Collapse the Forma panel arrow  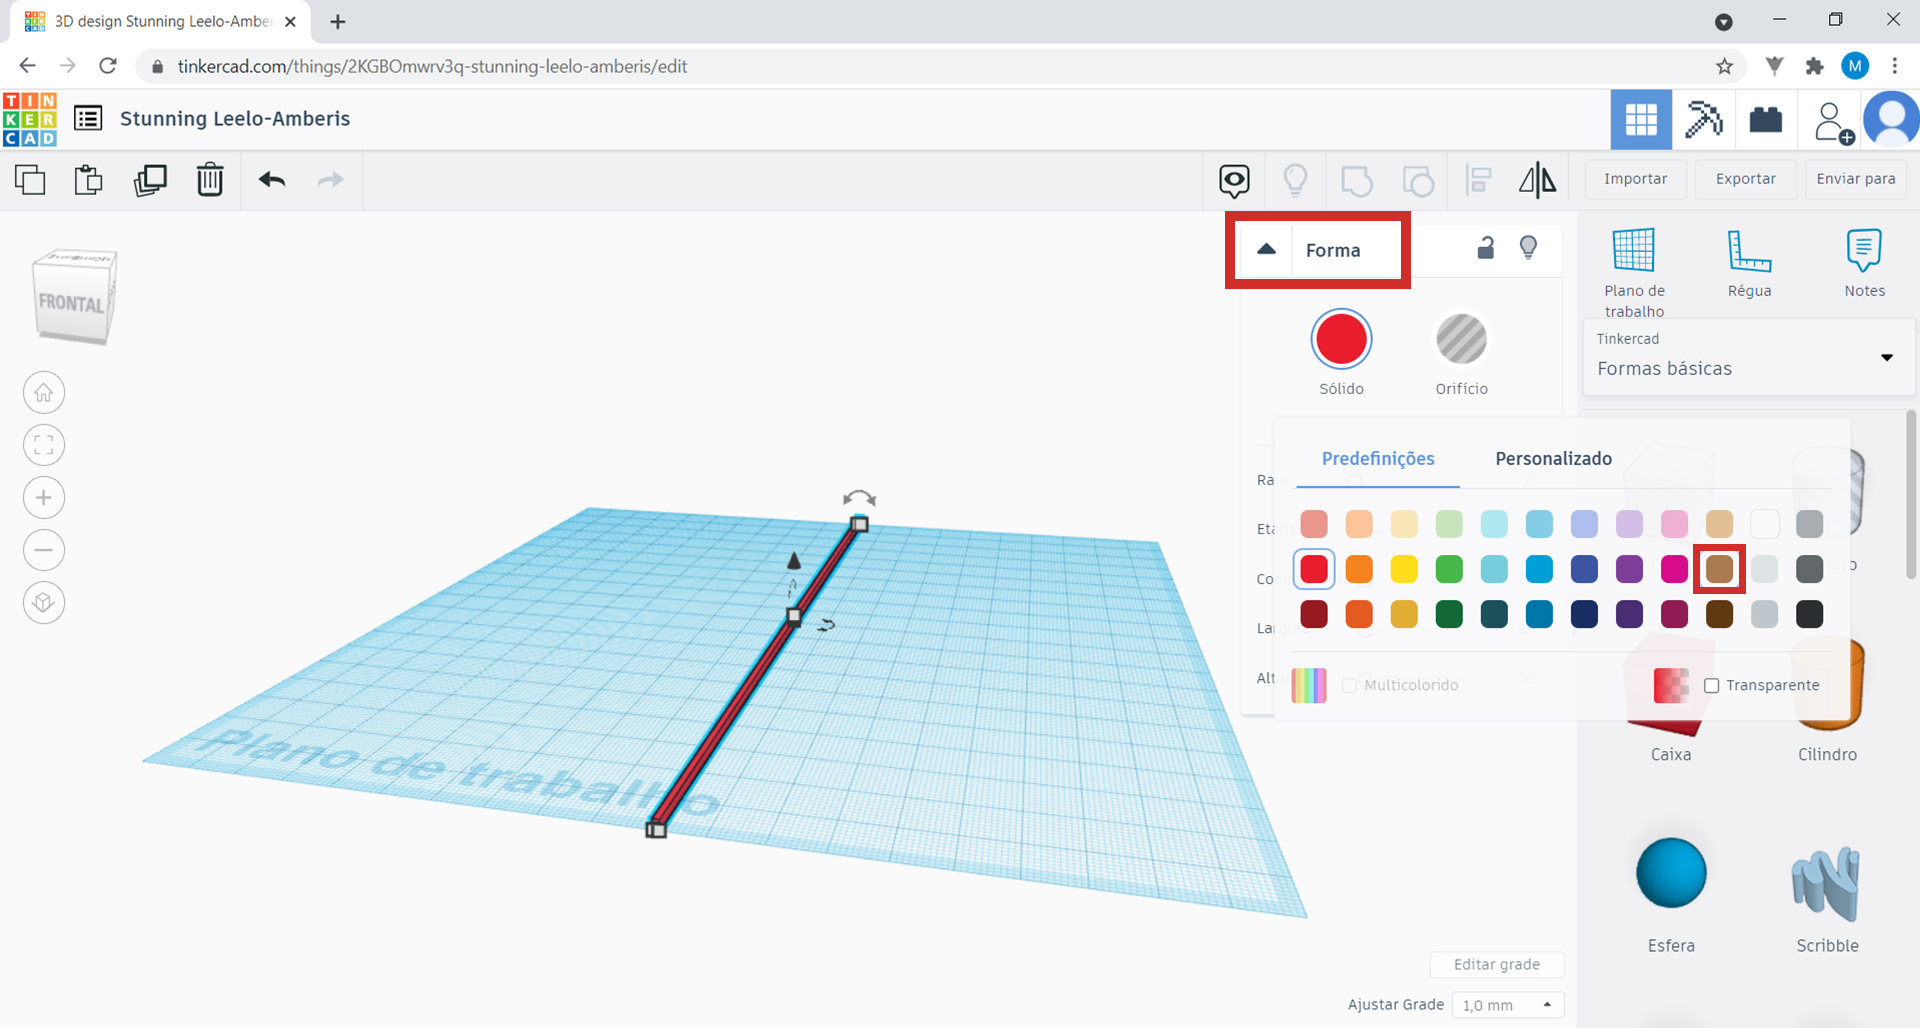coord(1266,249)
